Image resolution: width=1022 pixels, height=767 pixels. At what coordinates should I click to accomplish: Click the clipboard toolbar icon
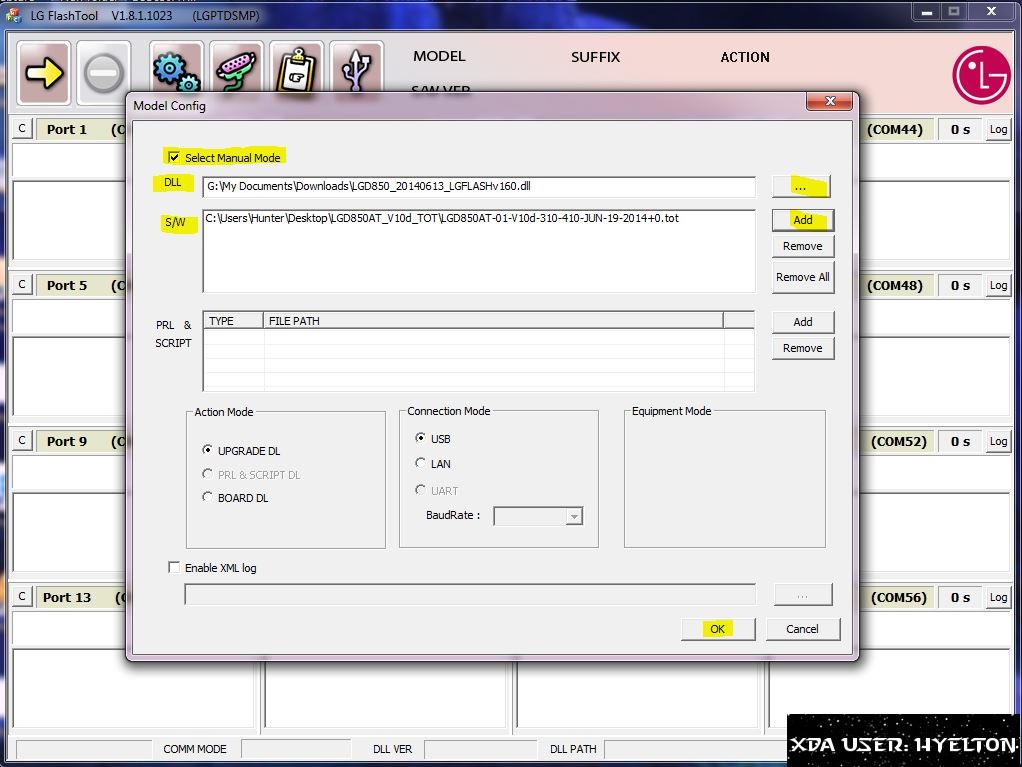(296, 68)
